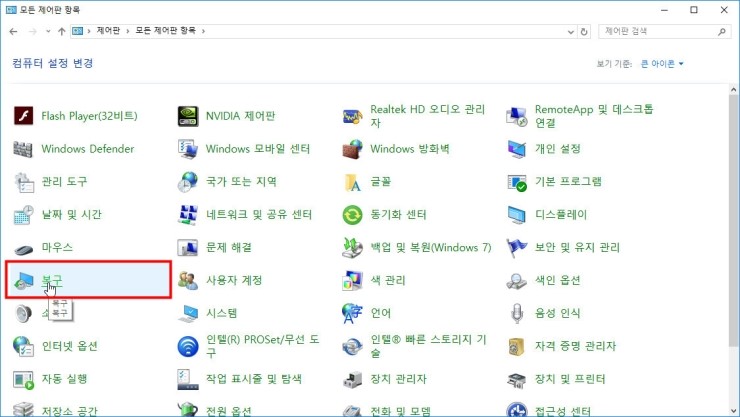Open Realtek HD 오디오 관리자 icon
The image size is (740, 417).
352,116
